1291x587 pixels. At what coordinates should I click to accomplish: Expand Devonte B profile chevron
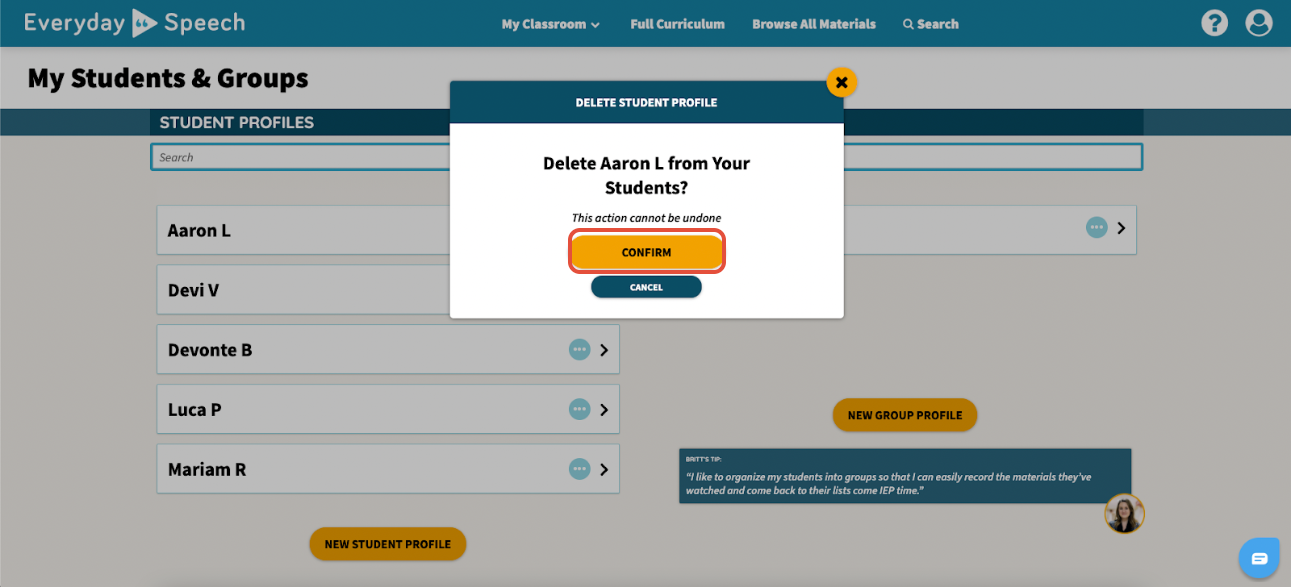point(604,350)
